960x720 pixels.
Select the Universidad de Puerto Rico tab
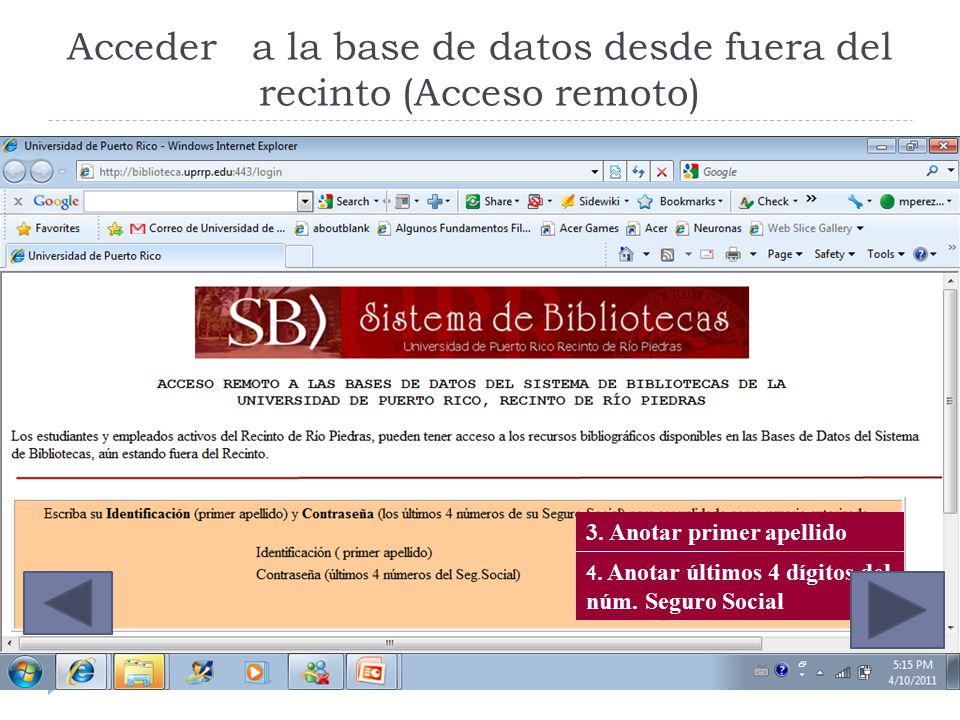pos(146,256)
